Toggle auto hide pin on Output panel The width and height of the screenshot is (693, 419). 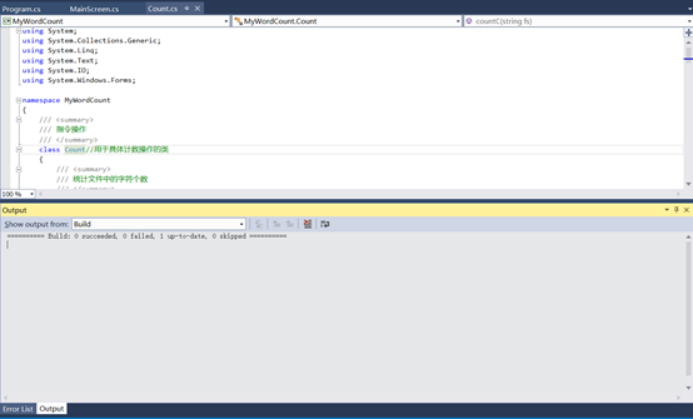click(676, 210)
